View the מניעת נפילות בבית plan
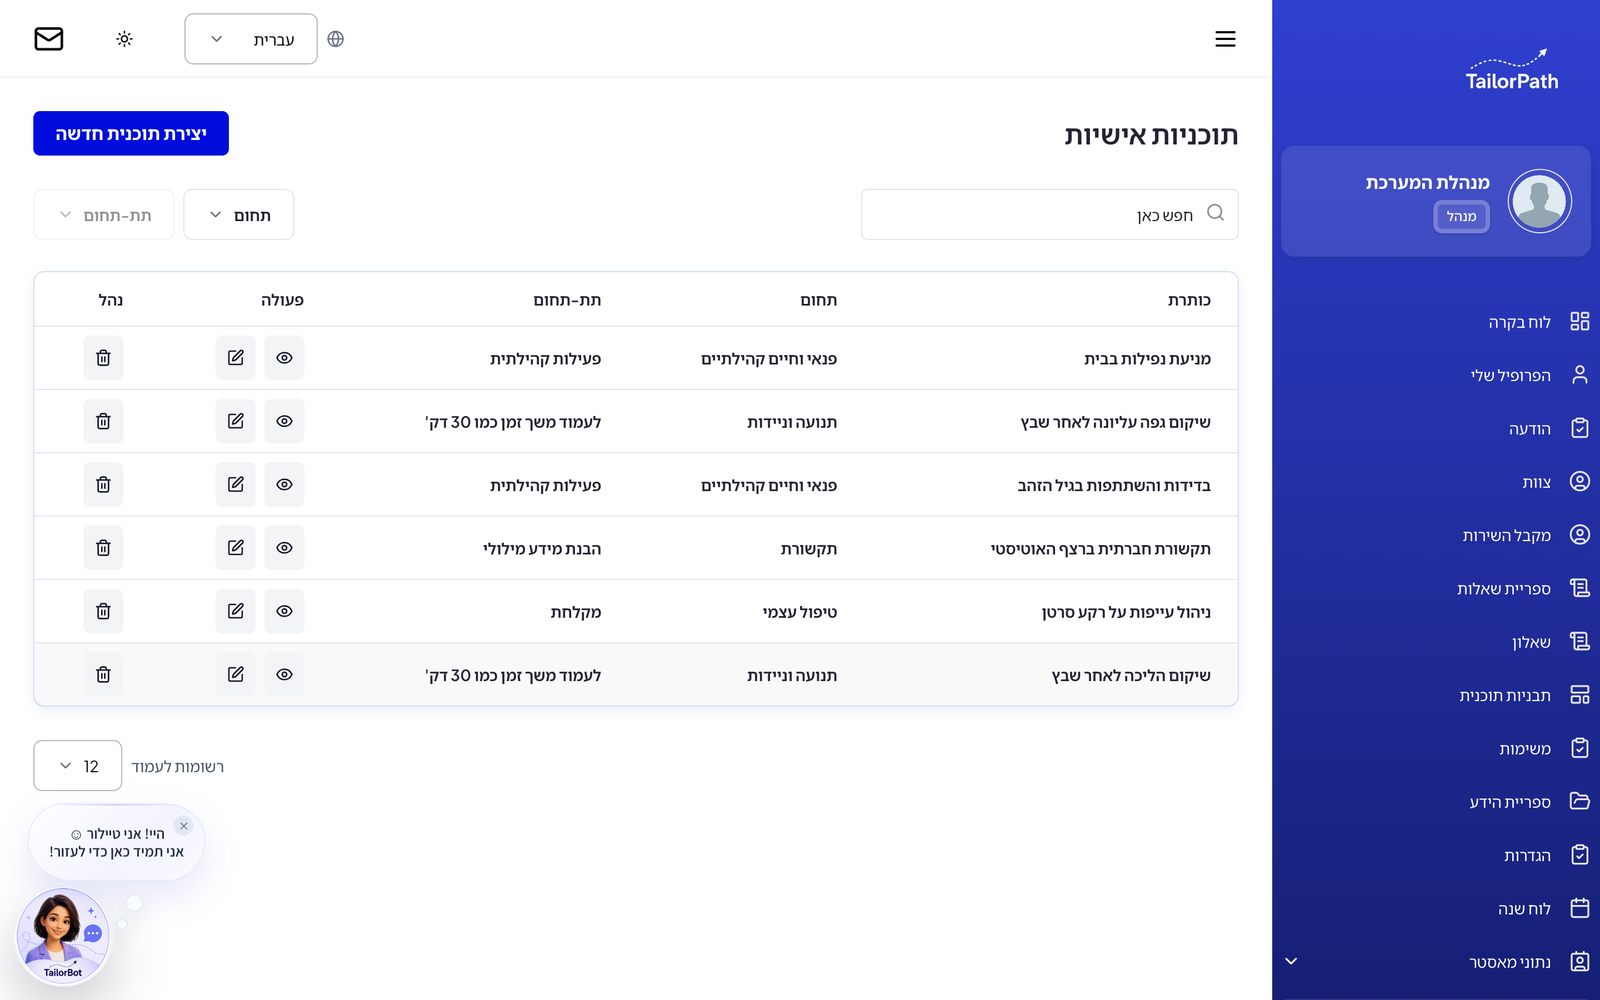 (x=284, y=358)
